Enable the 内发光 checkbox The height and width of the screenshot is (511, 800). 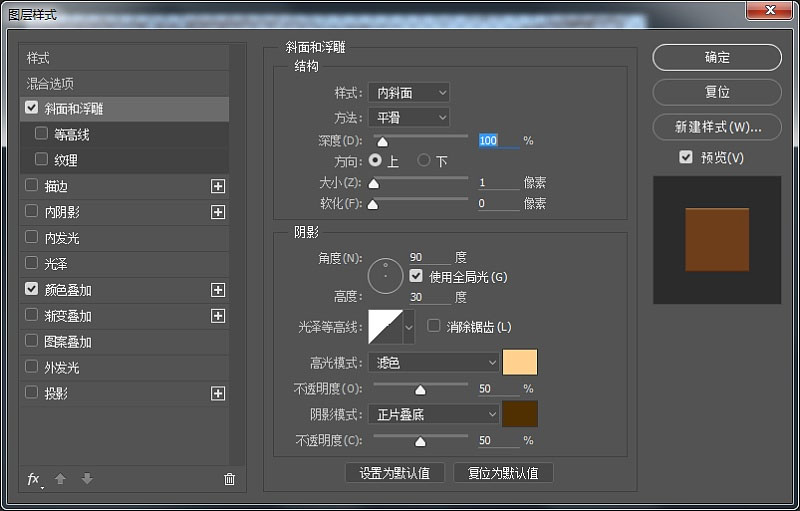(x=32, y=237)
